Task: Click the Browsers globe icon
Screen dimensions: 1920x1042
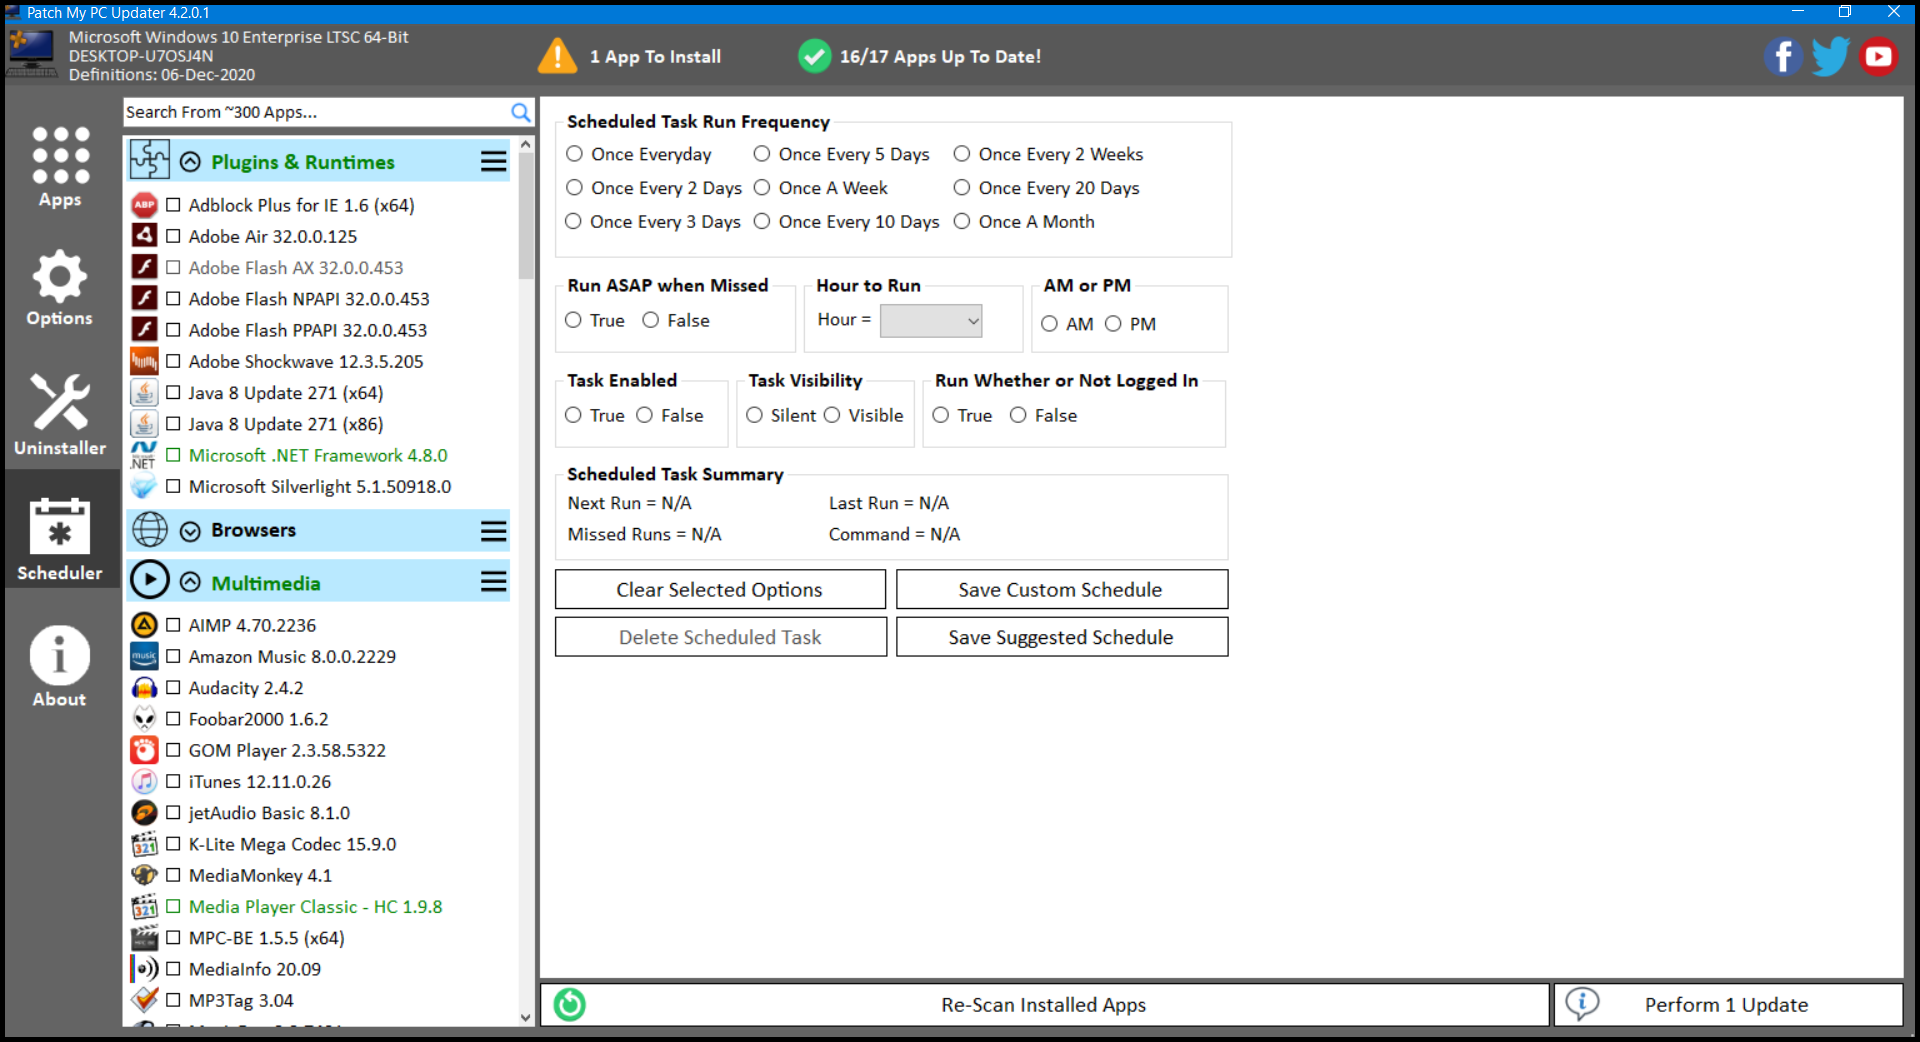Action: click(150, 529)
